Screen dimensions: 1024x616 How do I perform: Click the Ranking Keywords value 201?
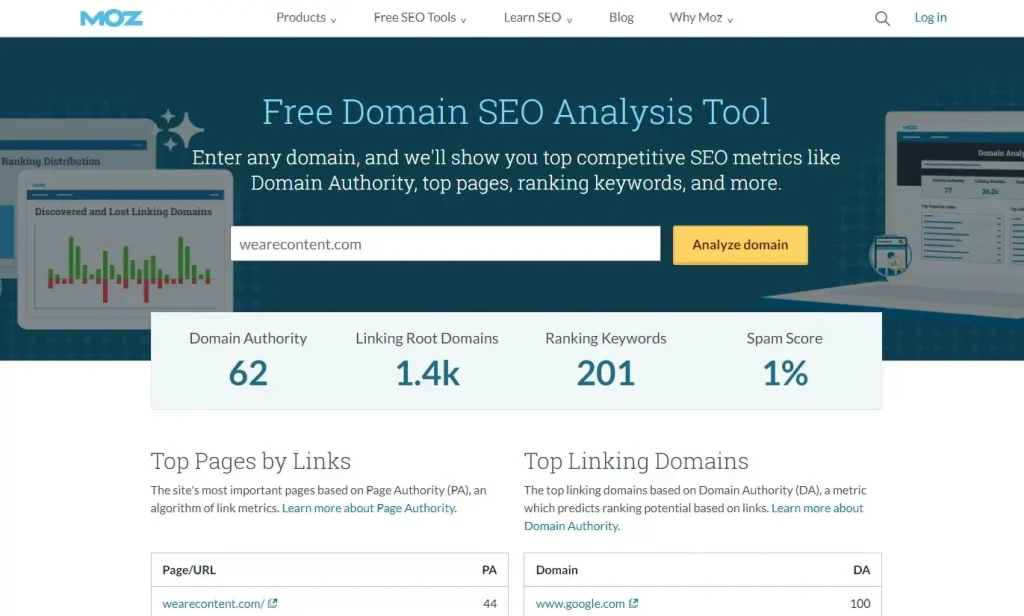click(x=605, y=374)
